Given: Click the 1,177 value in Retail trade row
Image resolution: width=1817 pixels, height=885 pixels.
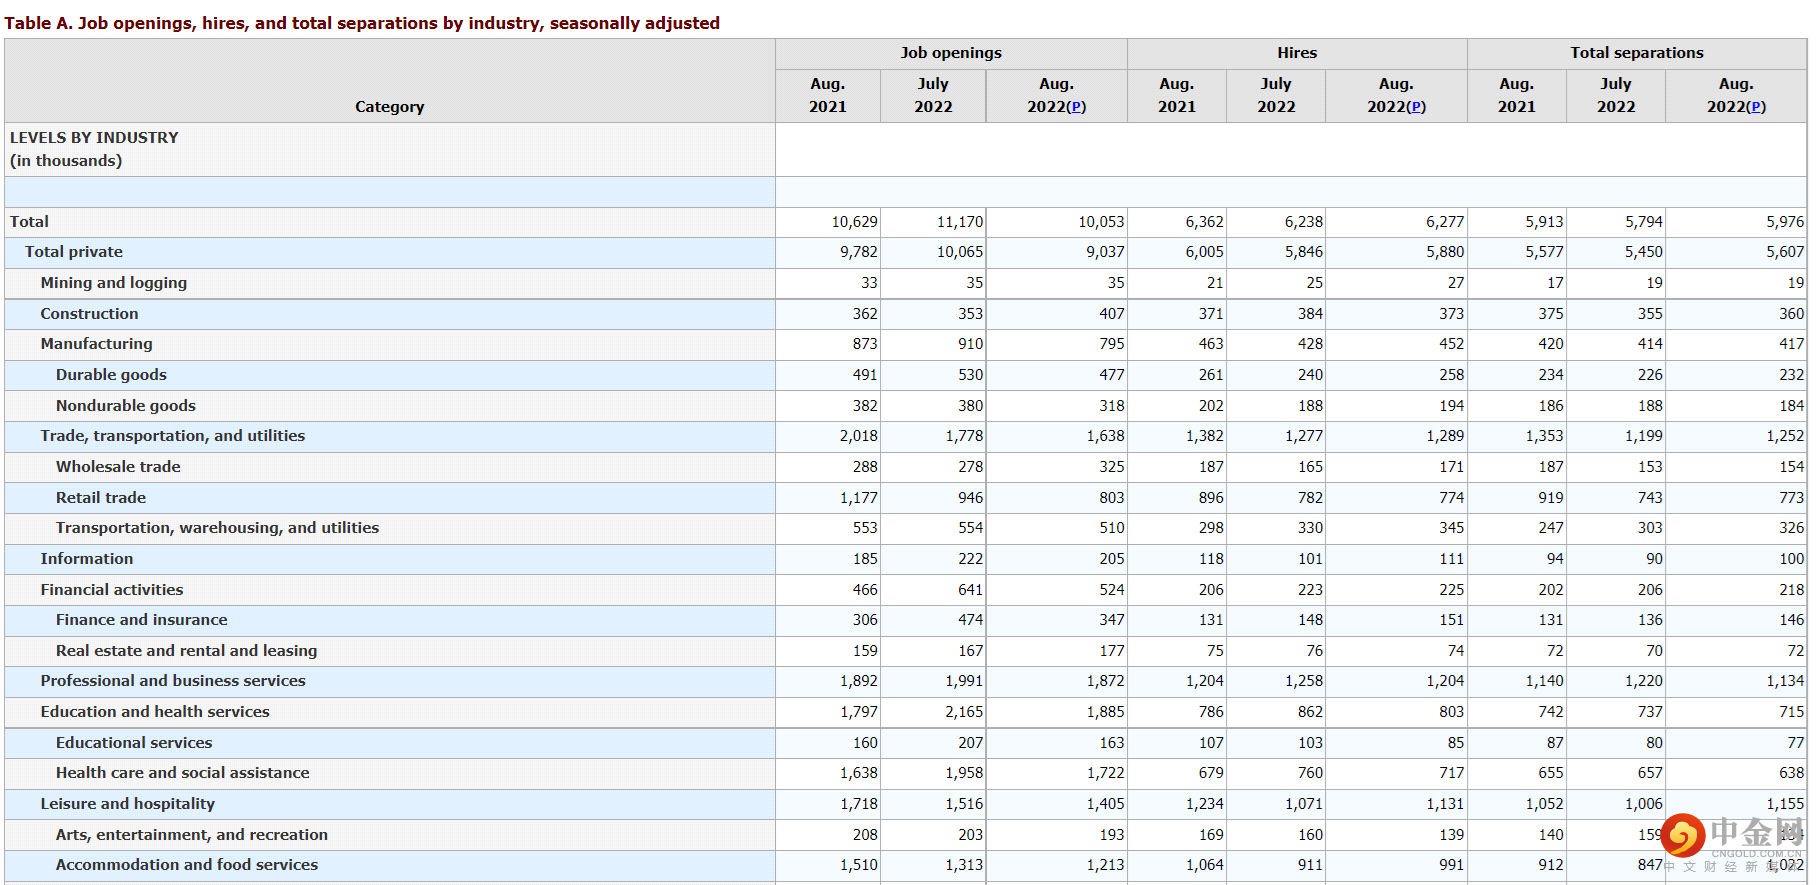Looking at the screenshot, I should pyautogui.click(x=859, y=498).
